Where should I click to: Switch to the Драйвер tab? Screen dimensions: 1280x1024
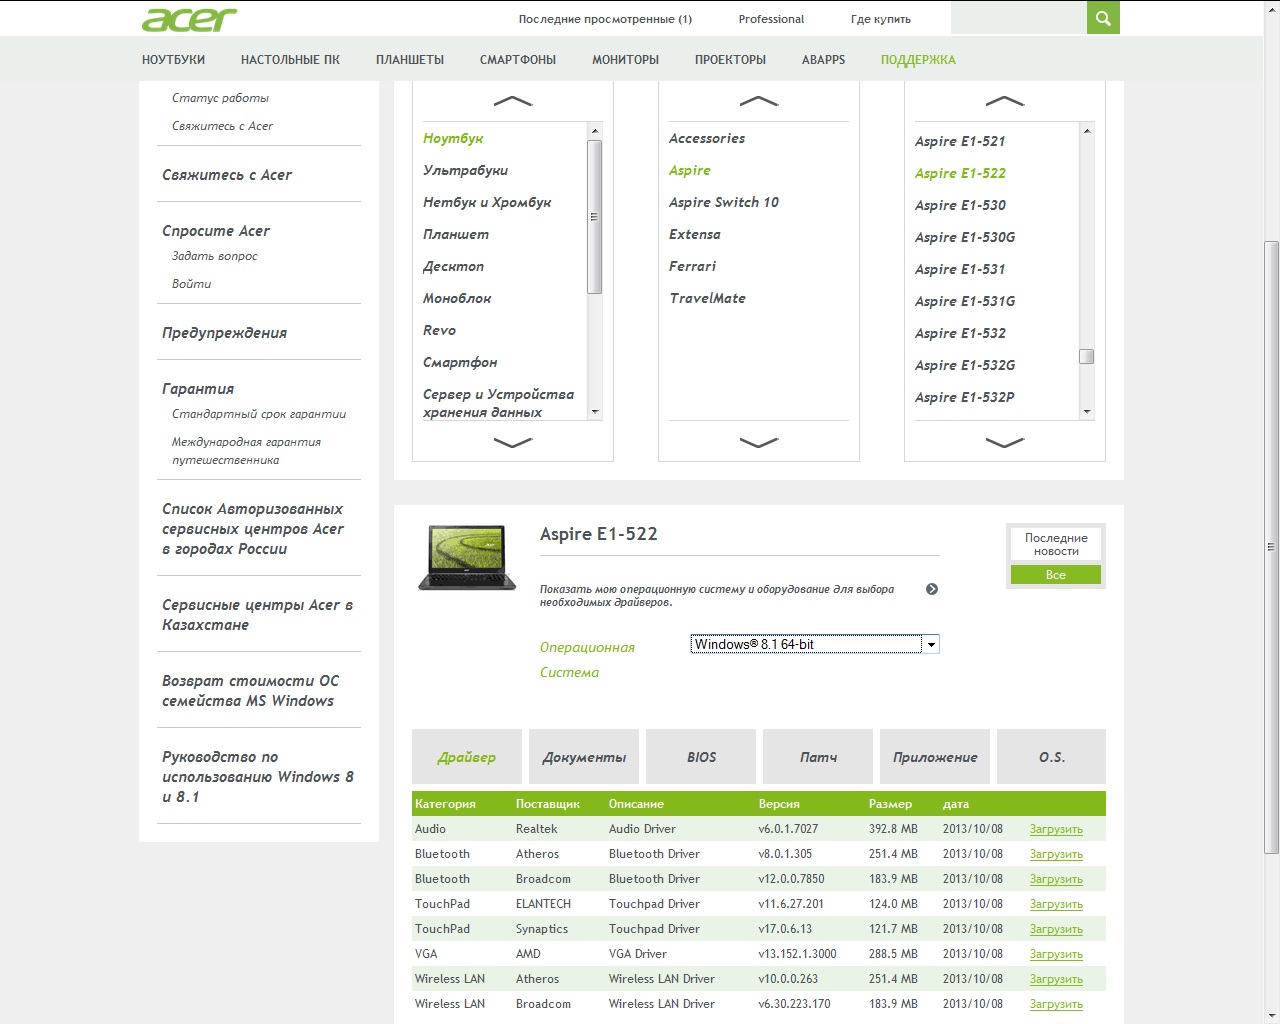point(467,757)
